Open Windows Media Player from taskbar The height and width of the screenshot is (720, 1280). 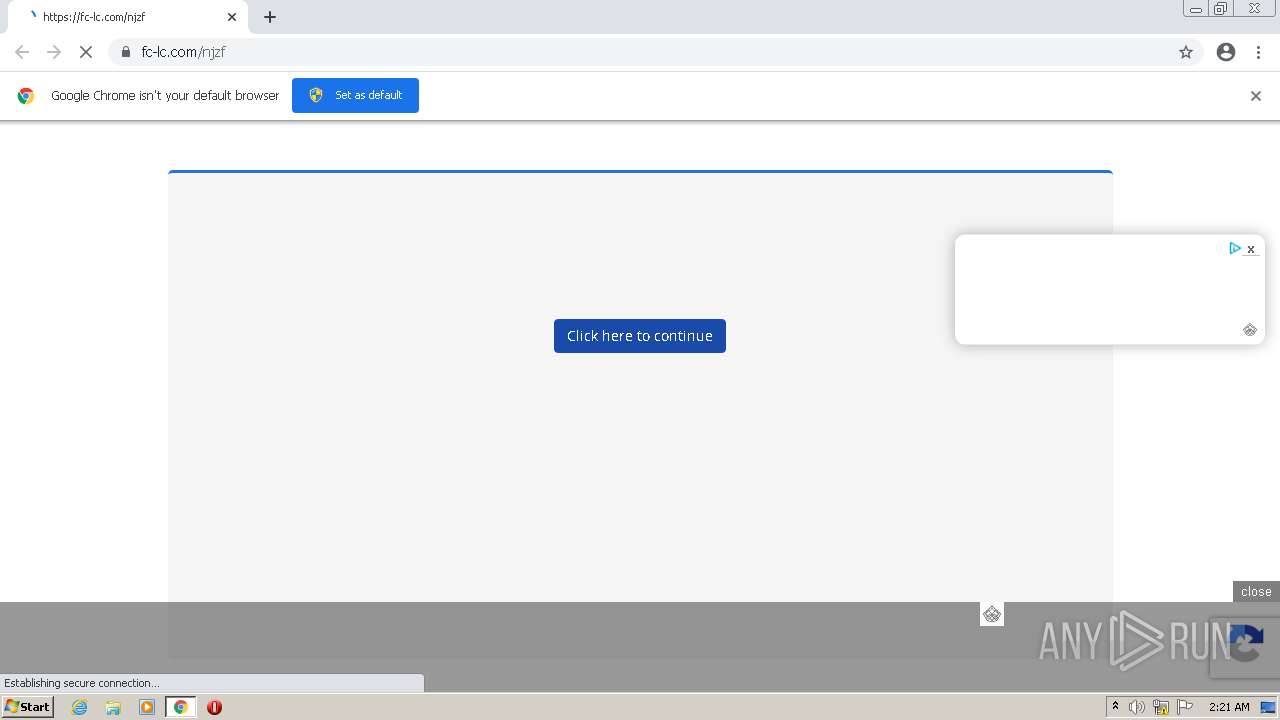tap(147, 707)
